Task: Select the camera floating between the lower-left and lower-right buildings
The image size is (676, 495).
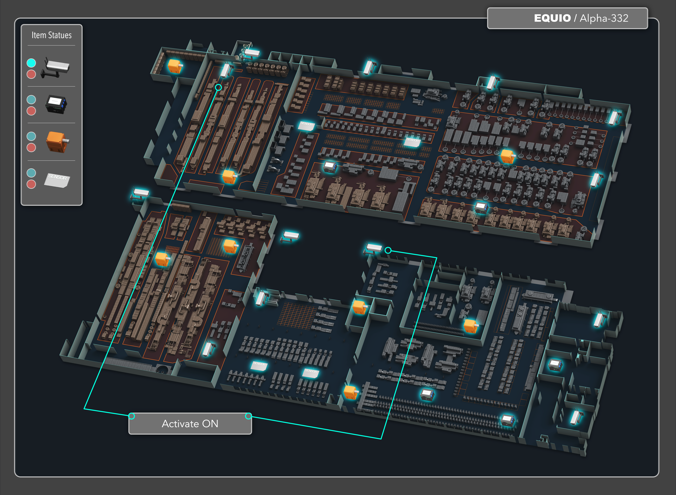Action: (x=290, y=236)
